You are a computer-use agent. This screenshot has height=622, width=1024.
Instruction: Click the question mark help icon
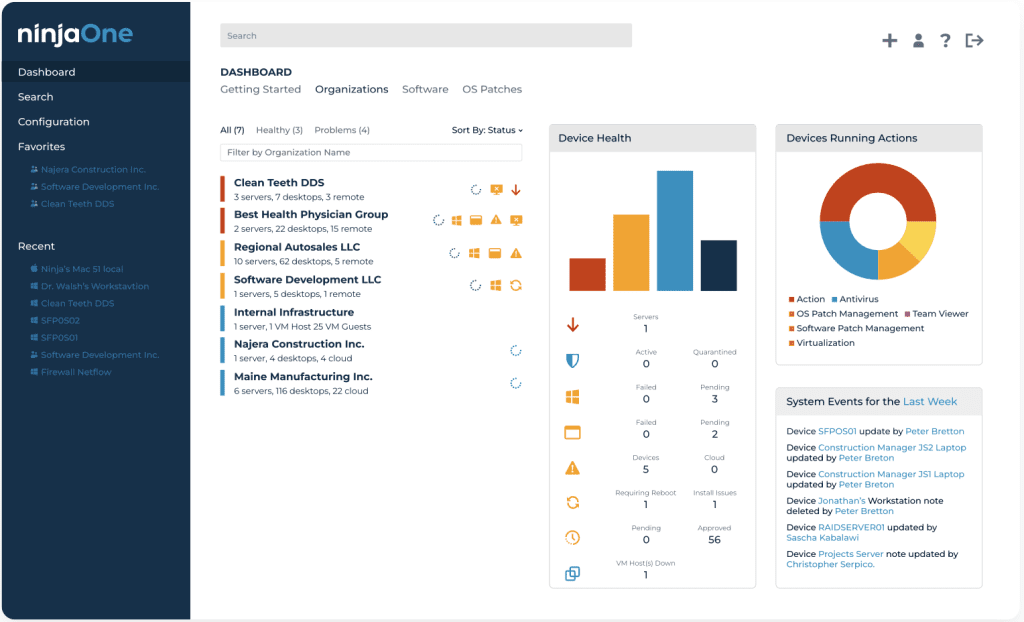pyautogui.click(x=945, y=41)
